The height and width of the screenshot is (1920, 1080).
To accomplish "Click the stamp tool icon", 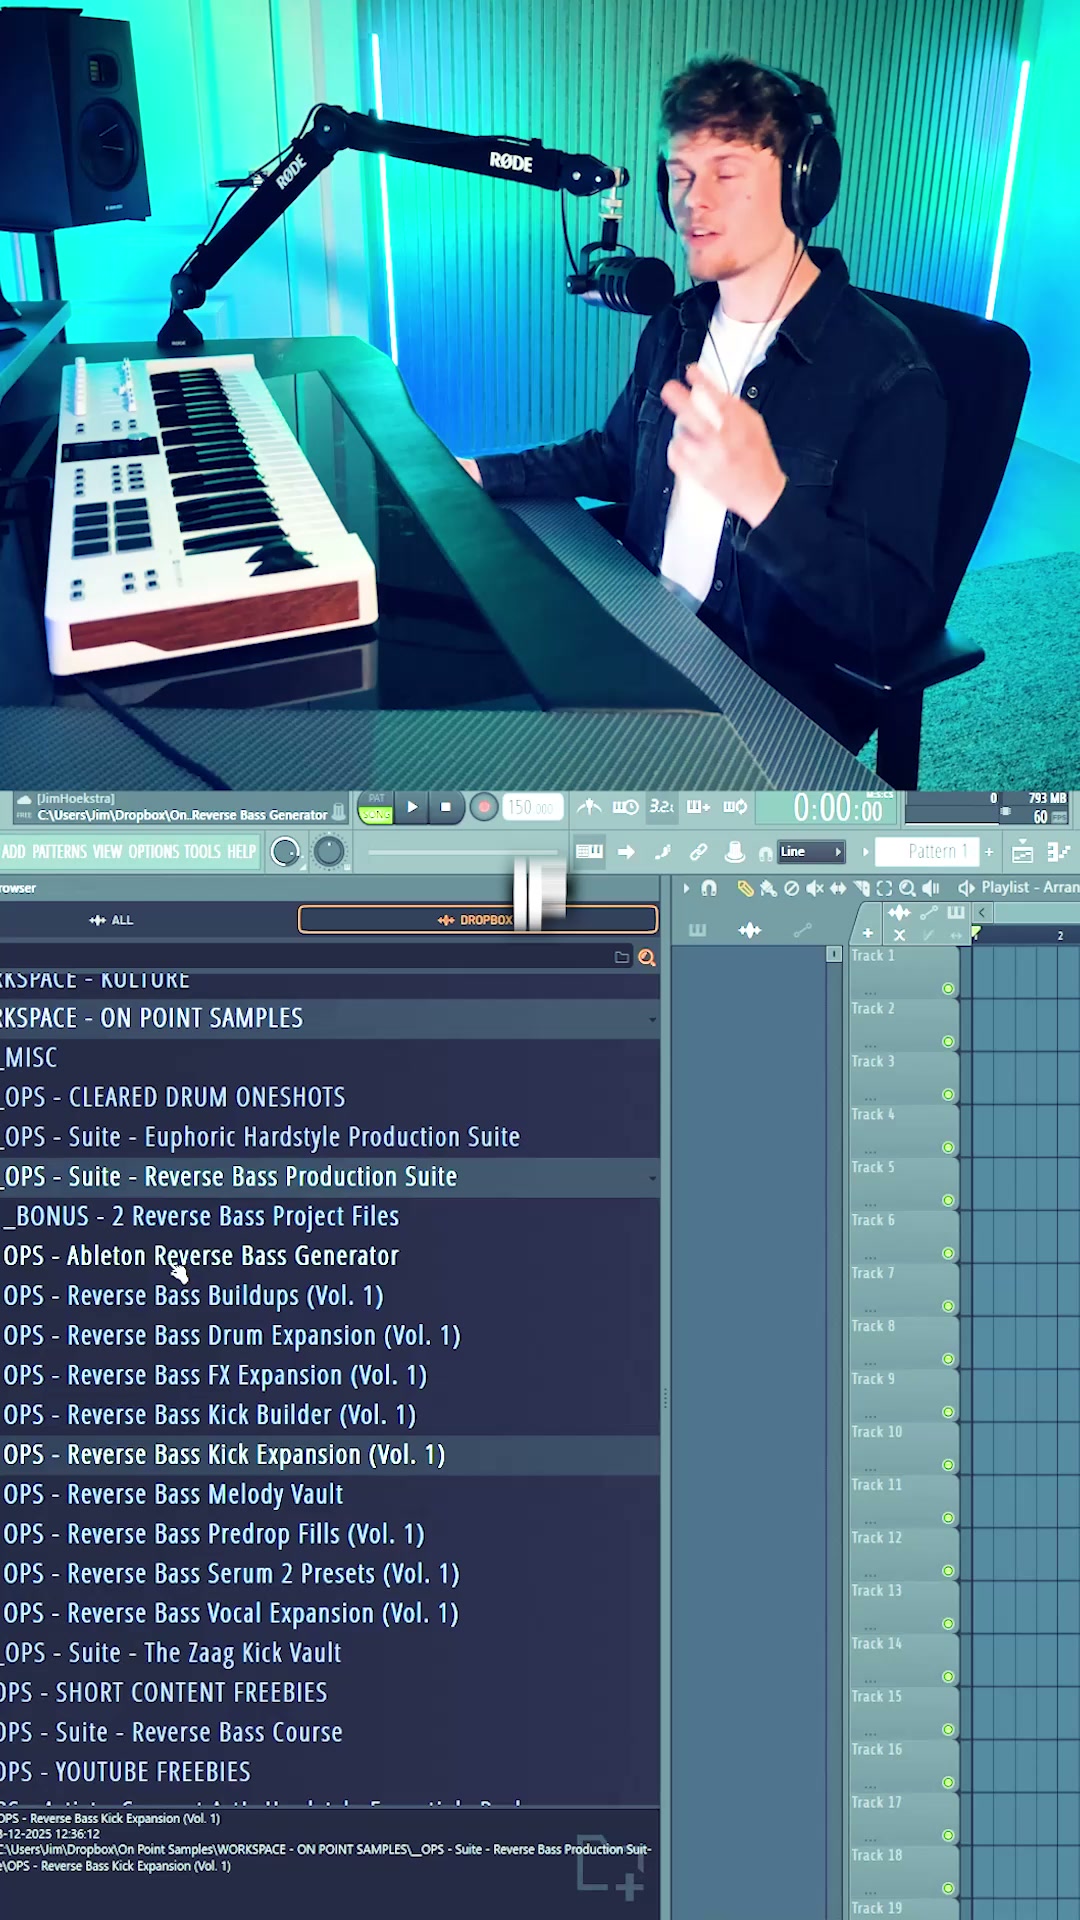I will point(734,852).
